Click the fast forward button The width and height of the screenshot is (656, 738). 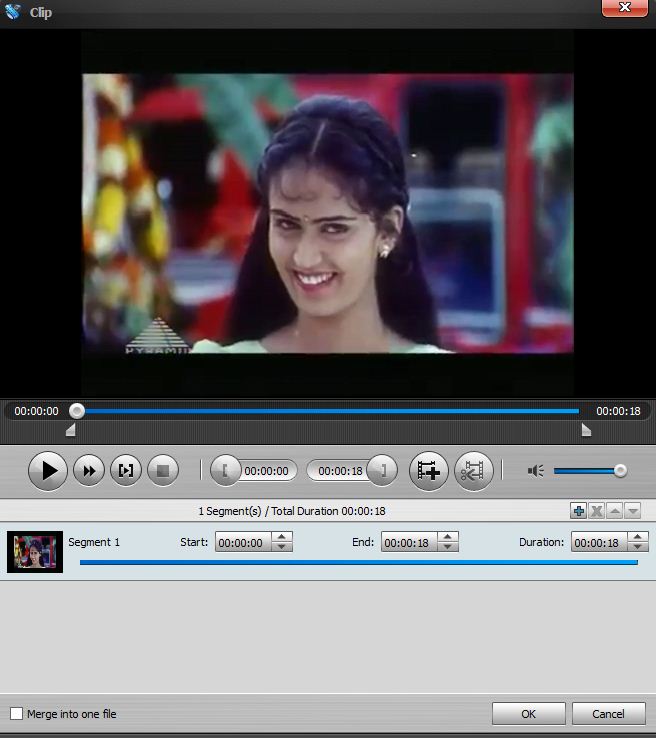pyautogui.click(x=89, y=471)
